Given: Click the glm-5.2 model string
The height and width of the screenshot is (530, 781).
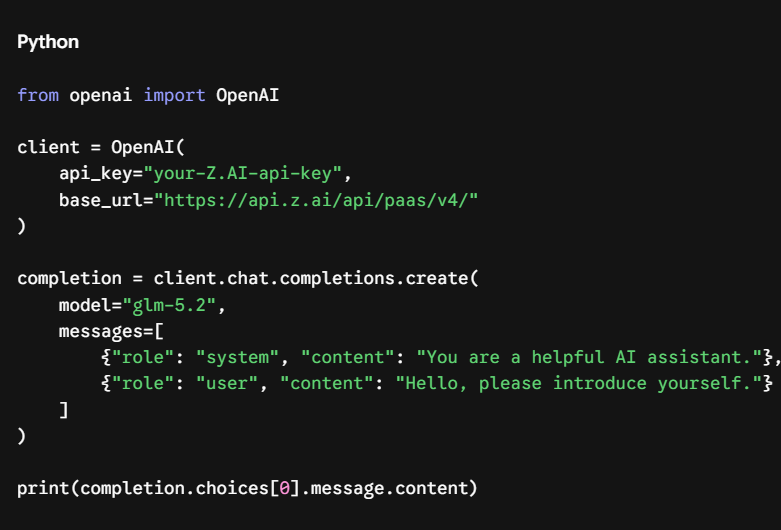Looking at the screenshot, I should click(x=169, y=305).
